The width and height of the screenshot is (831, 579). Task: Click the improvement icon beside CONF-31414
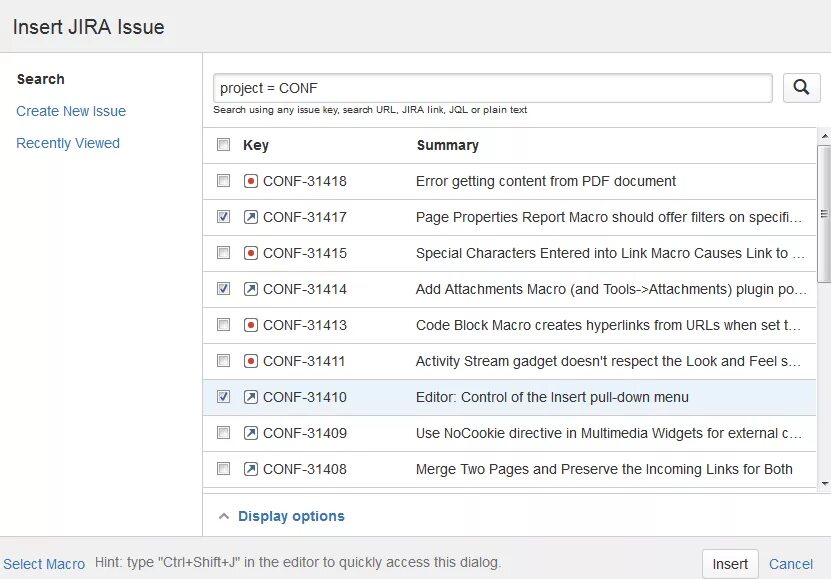pyautogui.click(x=251, y=289)
